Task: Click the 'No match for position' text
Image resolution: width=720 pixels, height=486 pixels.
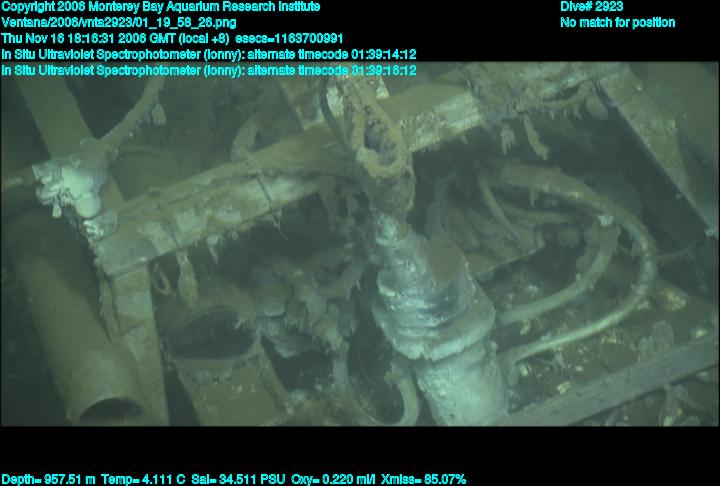Action: [x=617, y=22]
